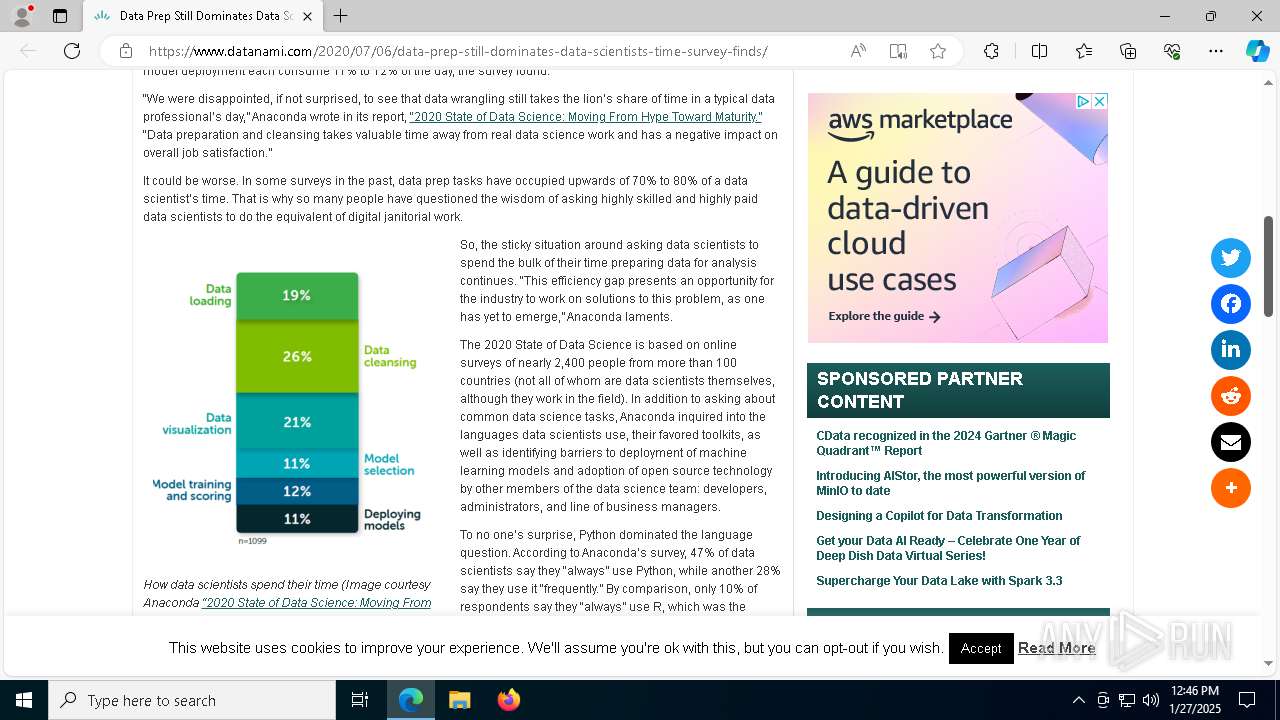Image resolution: width=1280 pixels, height=720 pixels.
Task: Click scrollbar down arrow
Action: coord(1269,662)
